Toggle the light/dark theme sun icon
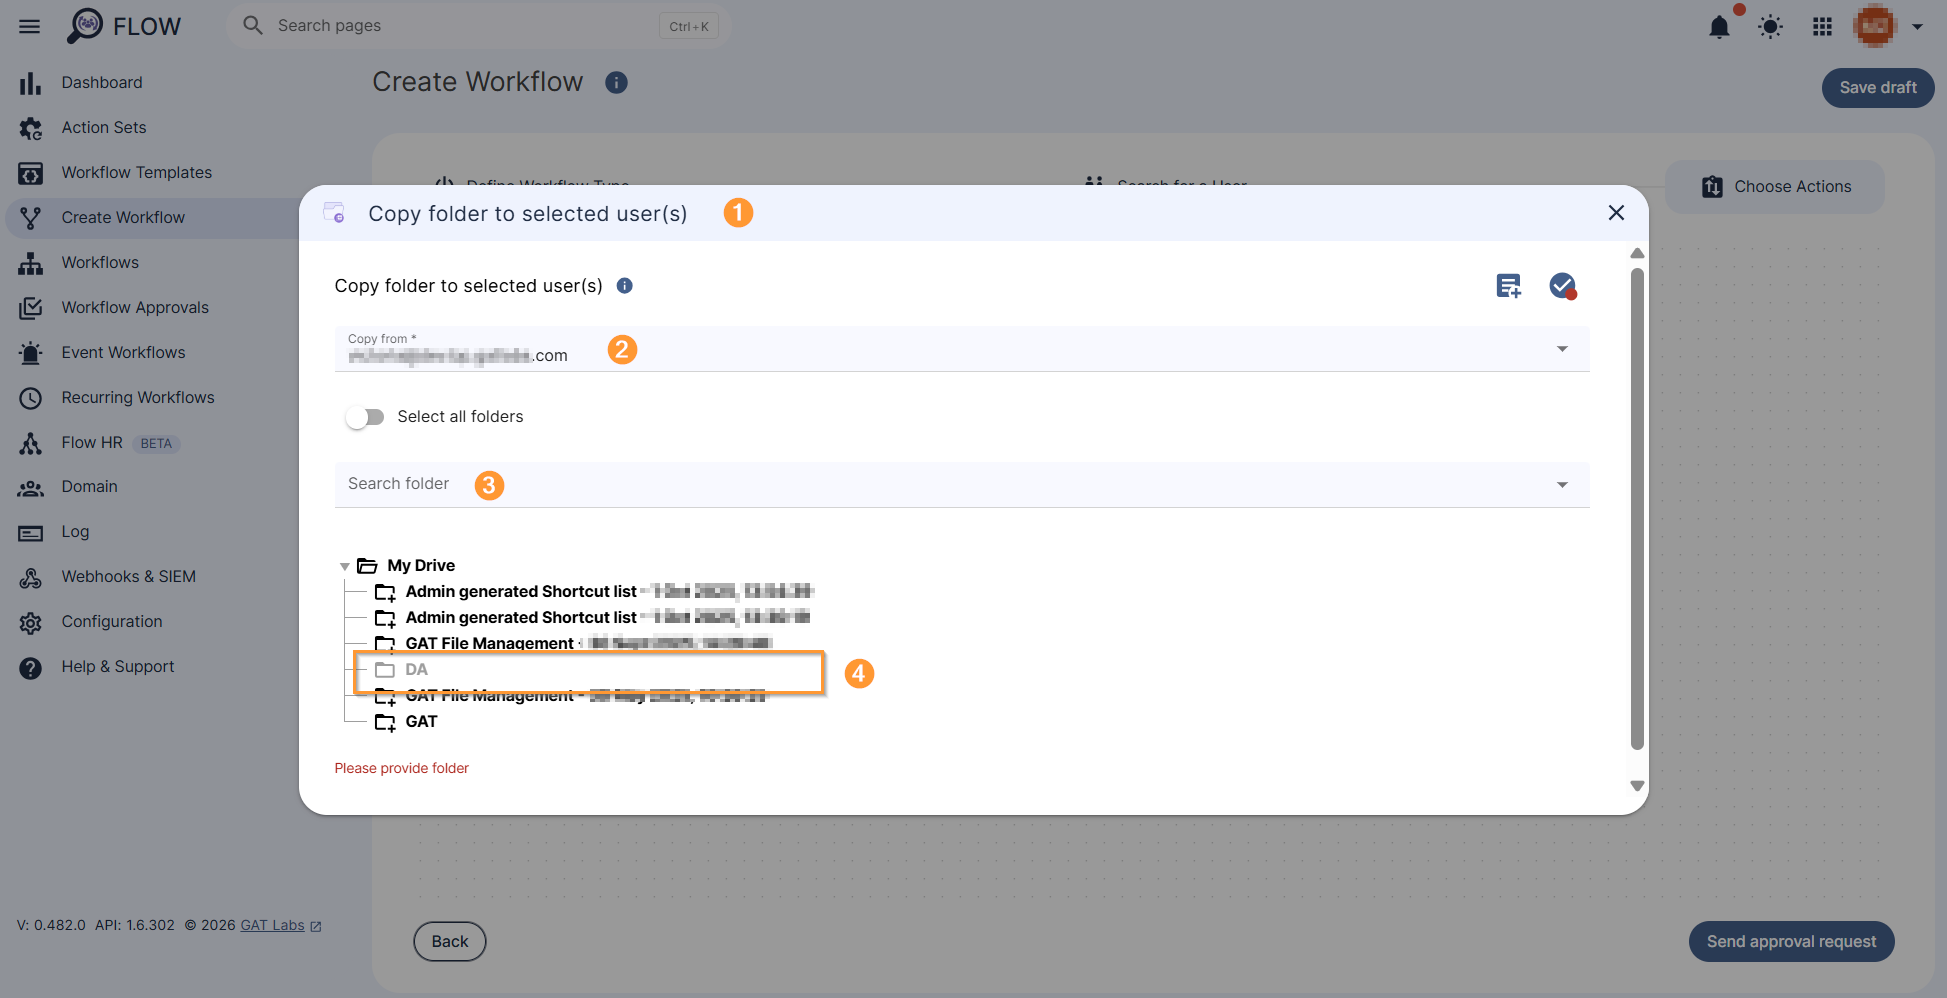 pyautogui.click(x=1770, y=27)
